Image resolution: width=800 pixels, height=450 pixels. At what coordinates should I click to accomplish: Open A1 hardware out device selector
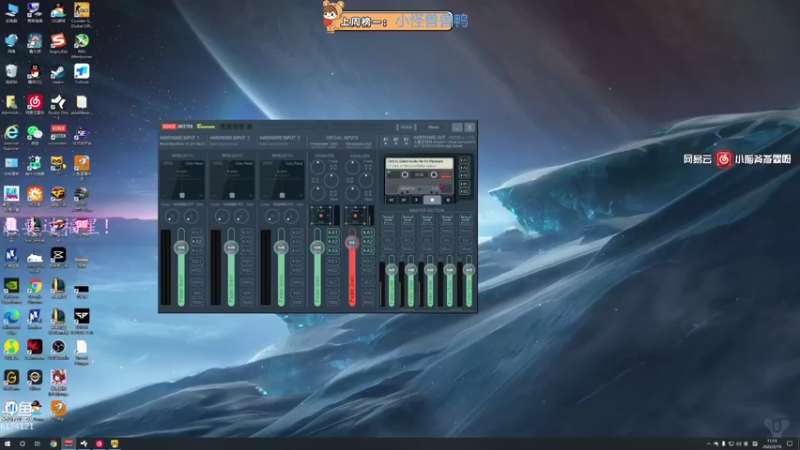pyautogui.click(x=386, y=140)
